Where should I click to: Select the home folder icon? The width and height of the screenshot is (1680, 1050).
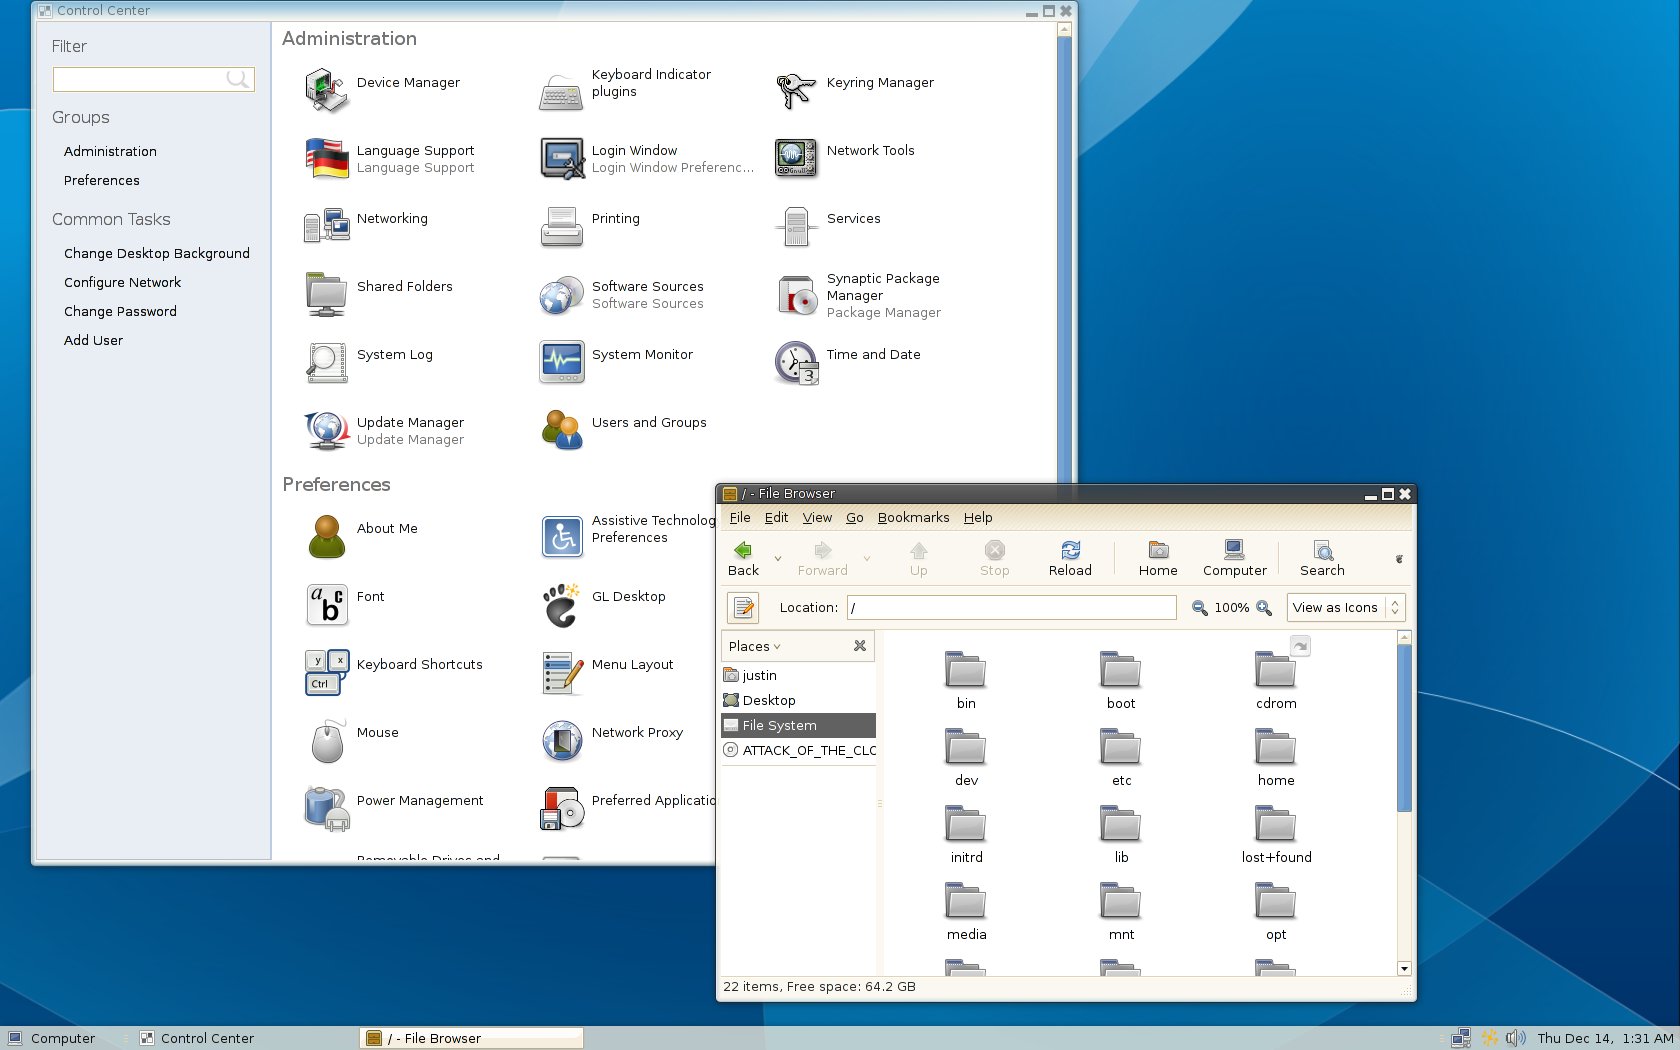[1276, 748]
